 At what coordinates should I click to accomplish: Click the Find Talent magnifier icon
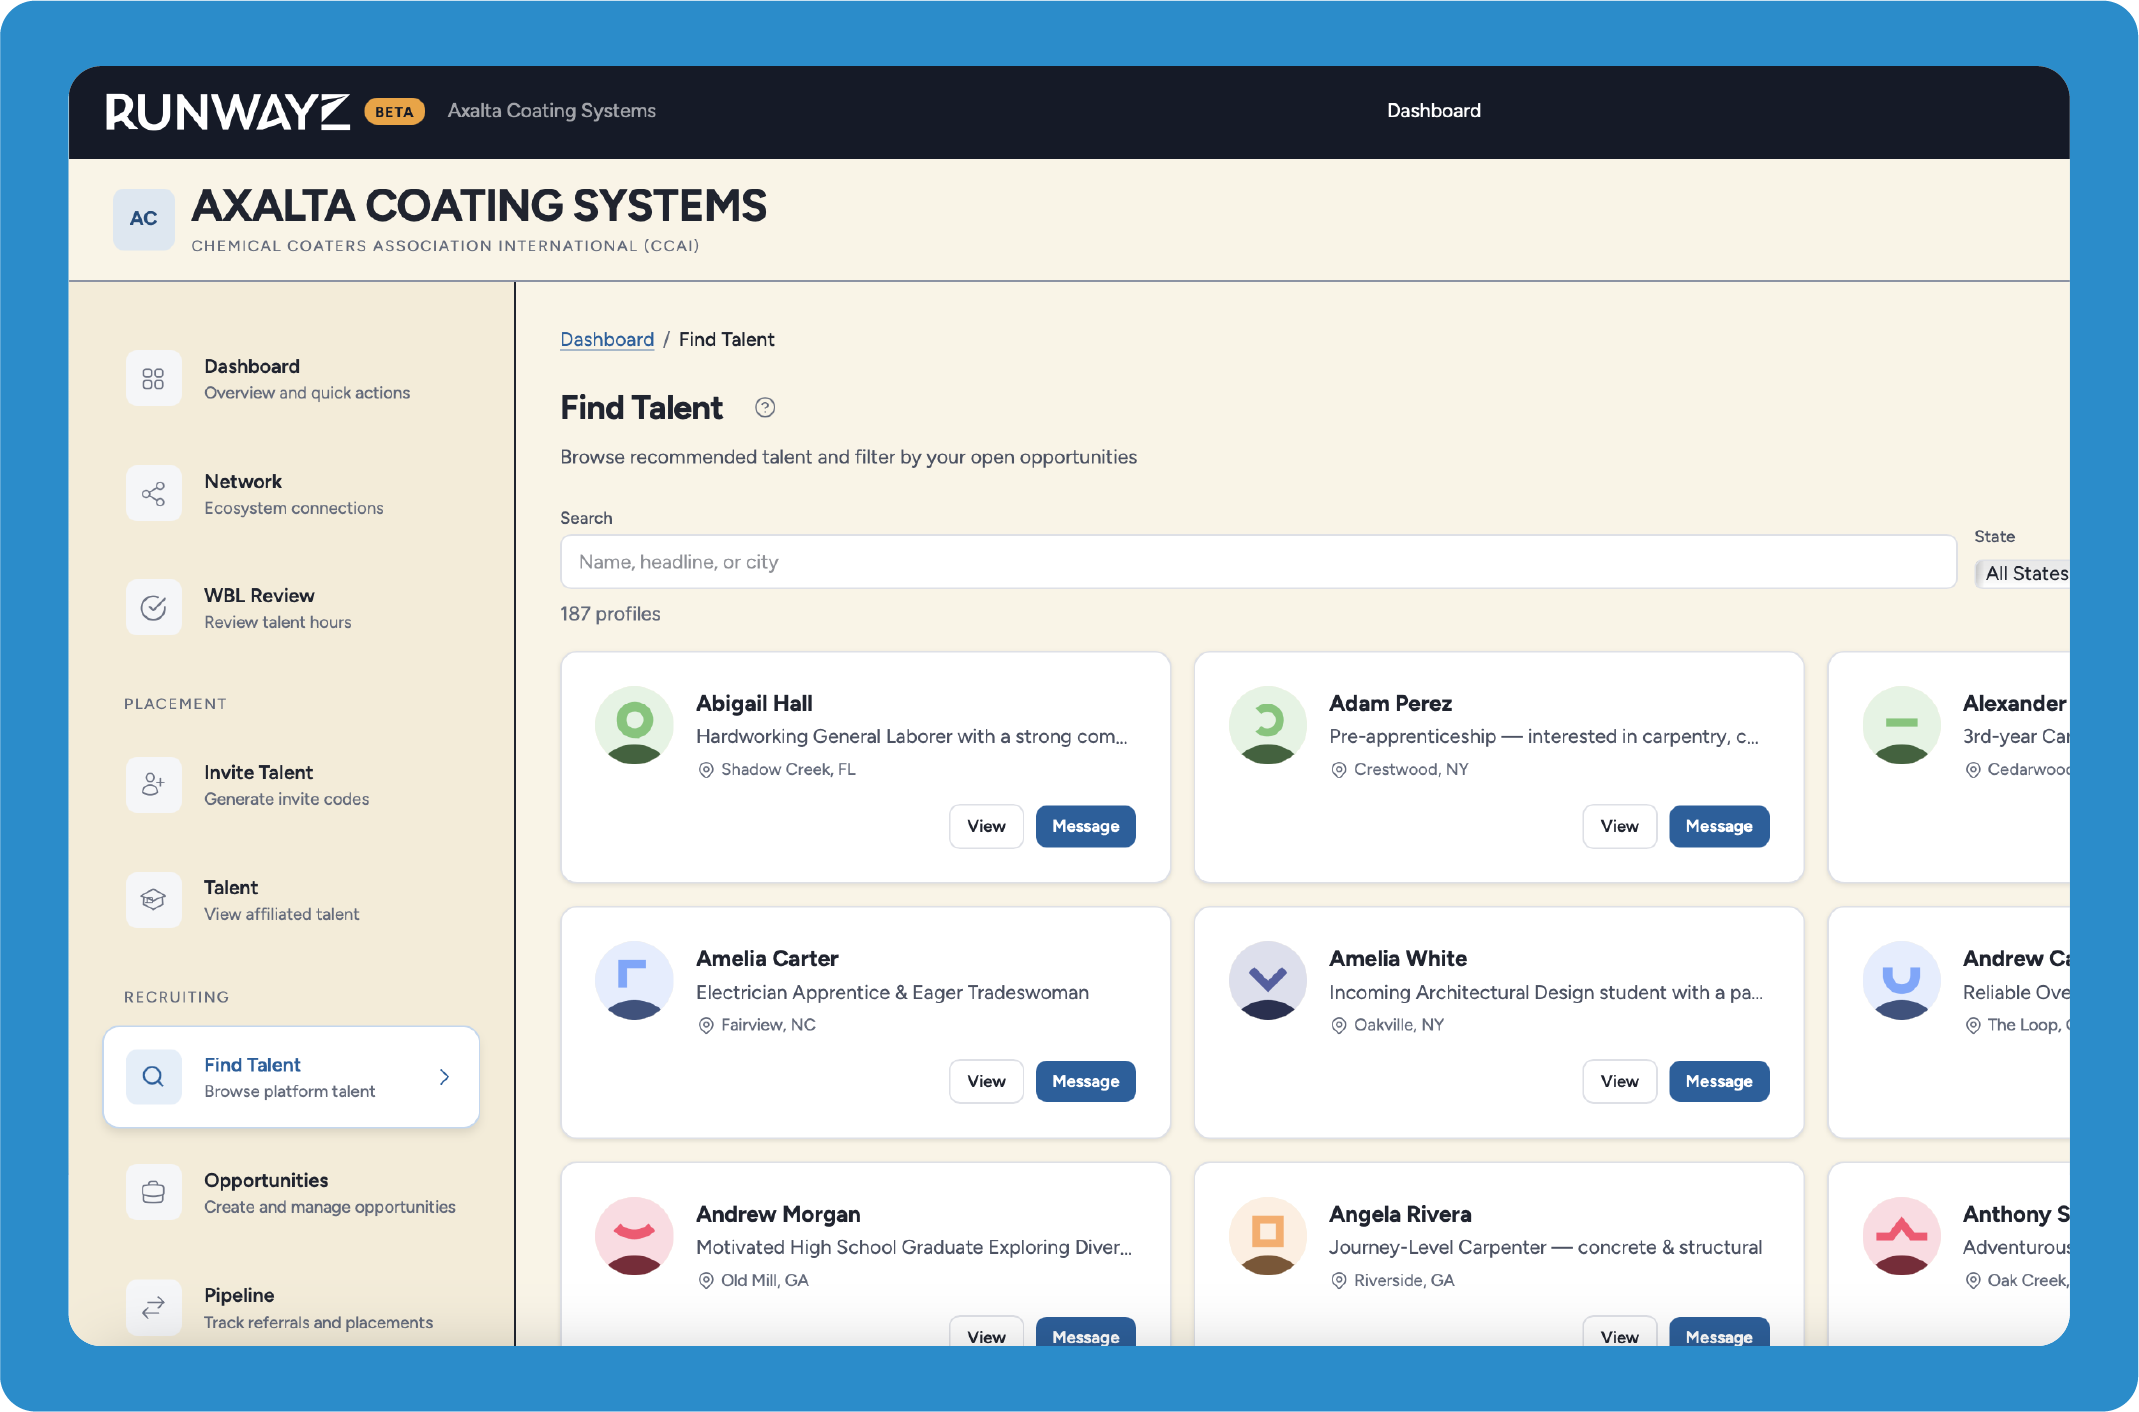[153, 1076]
